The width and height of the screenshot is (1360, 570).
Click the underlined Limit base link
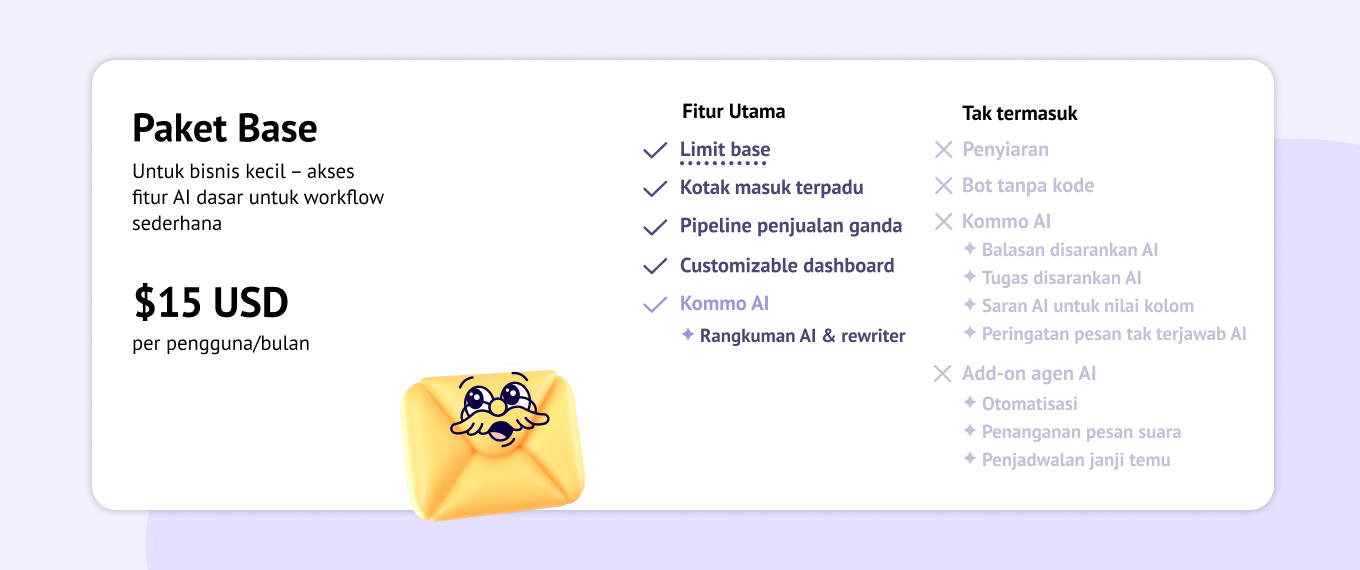coord(725,150)
